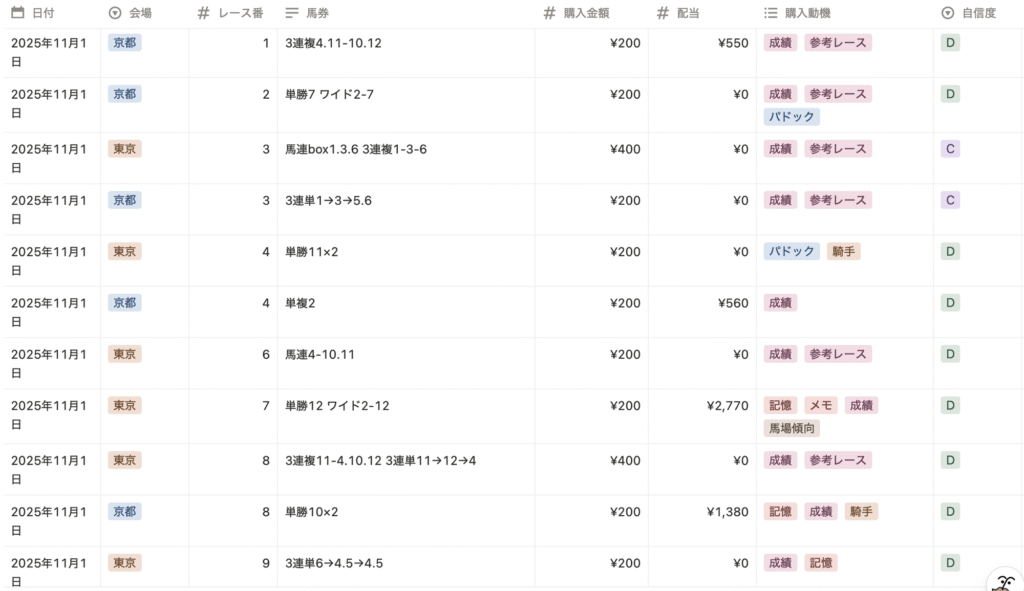
Task: Click the 馬場傾向 tag in race 7 row
Action: point(791,428)
